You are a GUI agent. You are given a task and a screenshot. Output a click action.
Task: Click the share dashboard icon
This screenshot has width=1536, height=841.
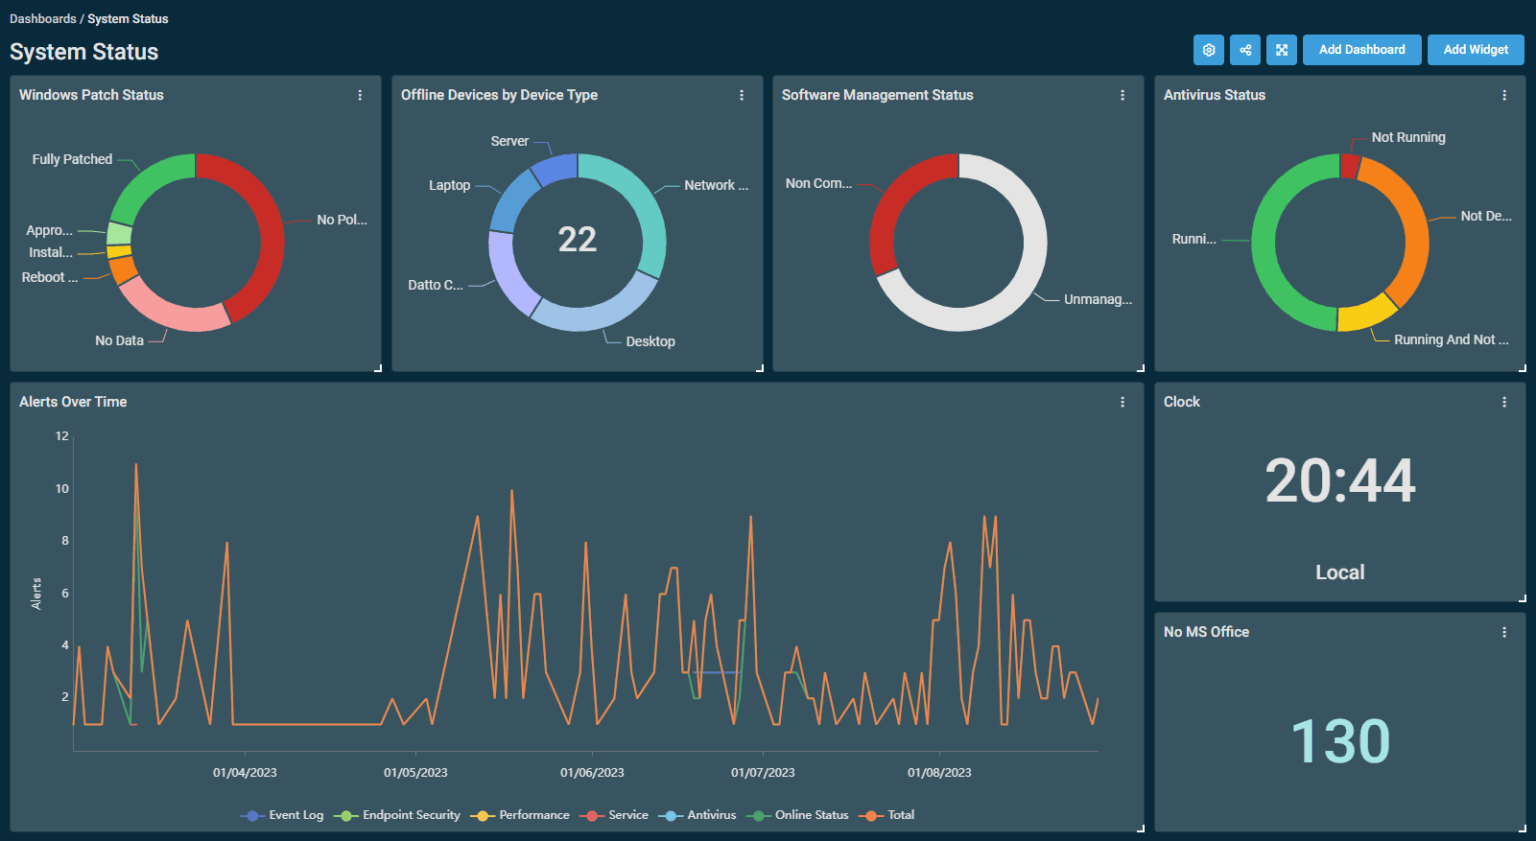coord(1245,50)
